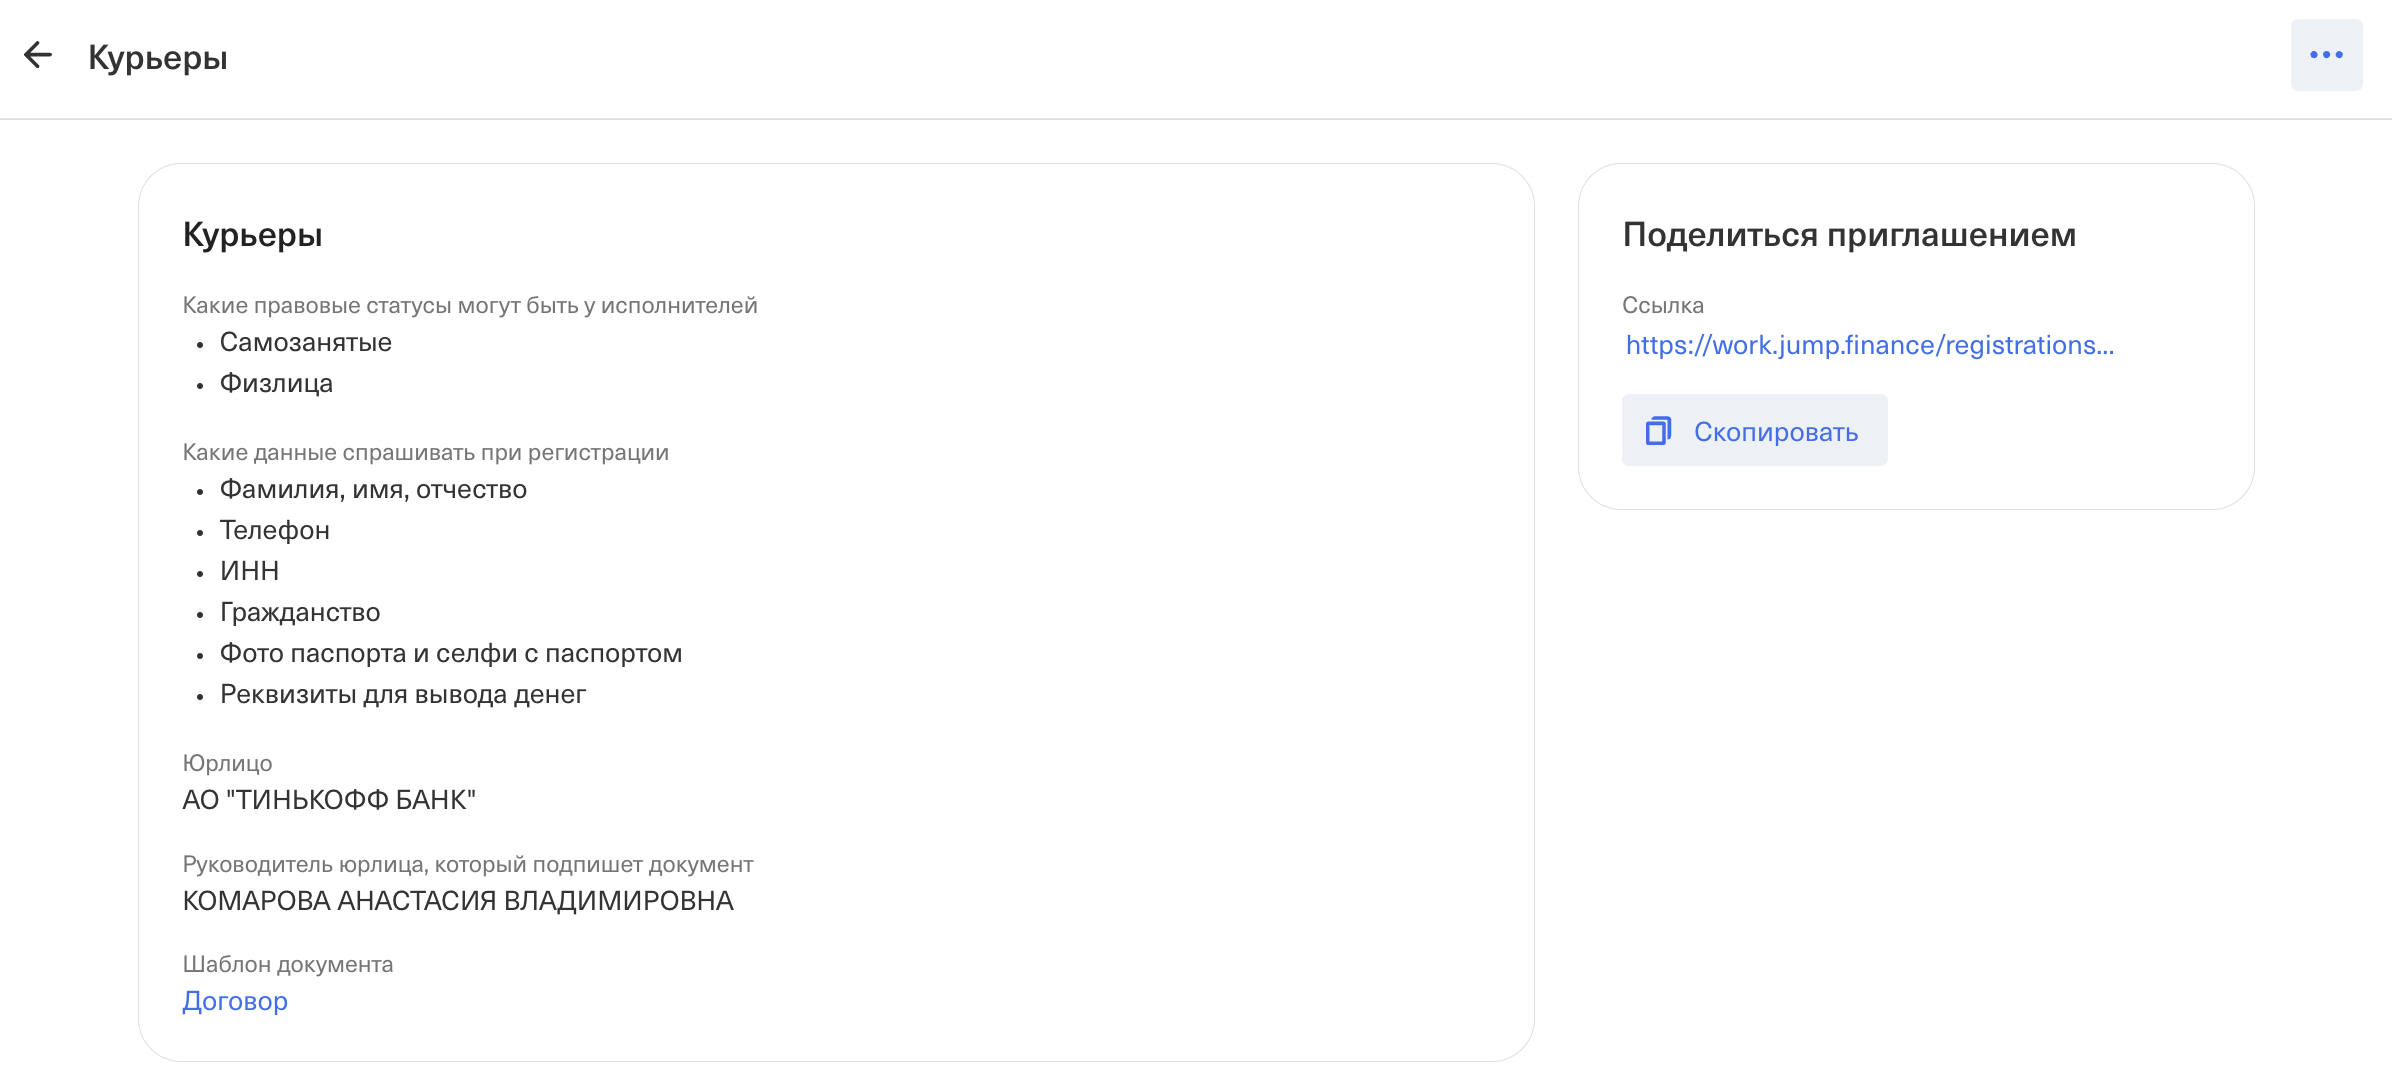Screen dimensions: 2392x1086
Task: Click the Курьеры title in the top header
Action: tap(158, 58)
